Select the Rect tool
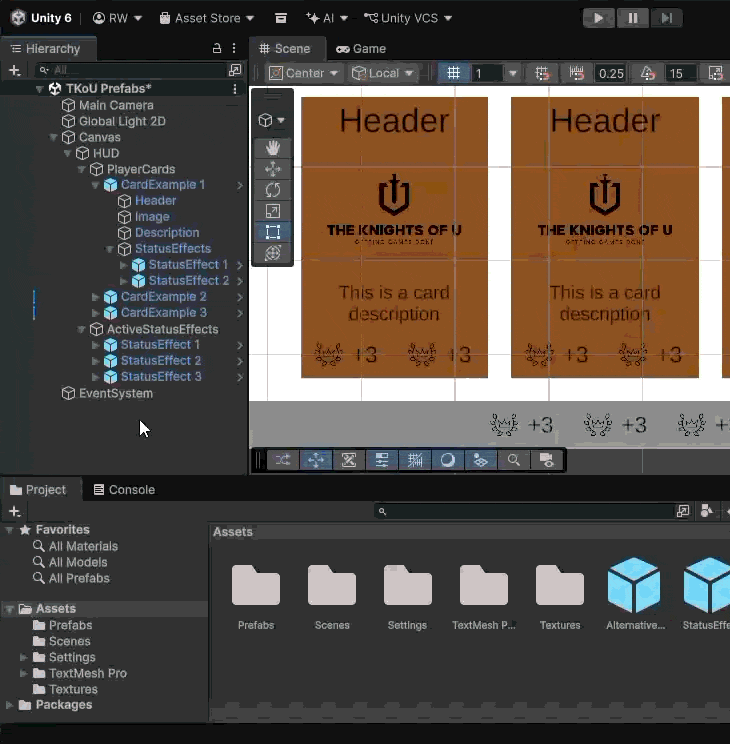The height and width of the screenshot is (744, 730). coord(272,232)
